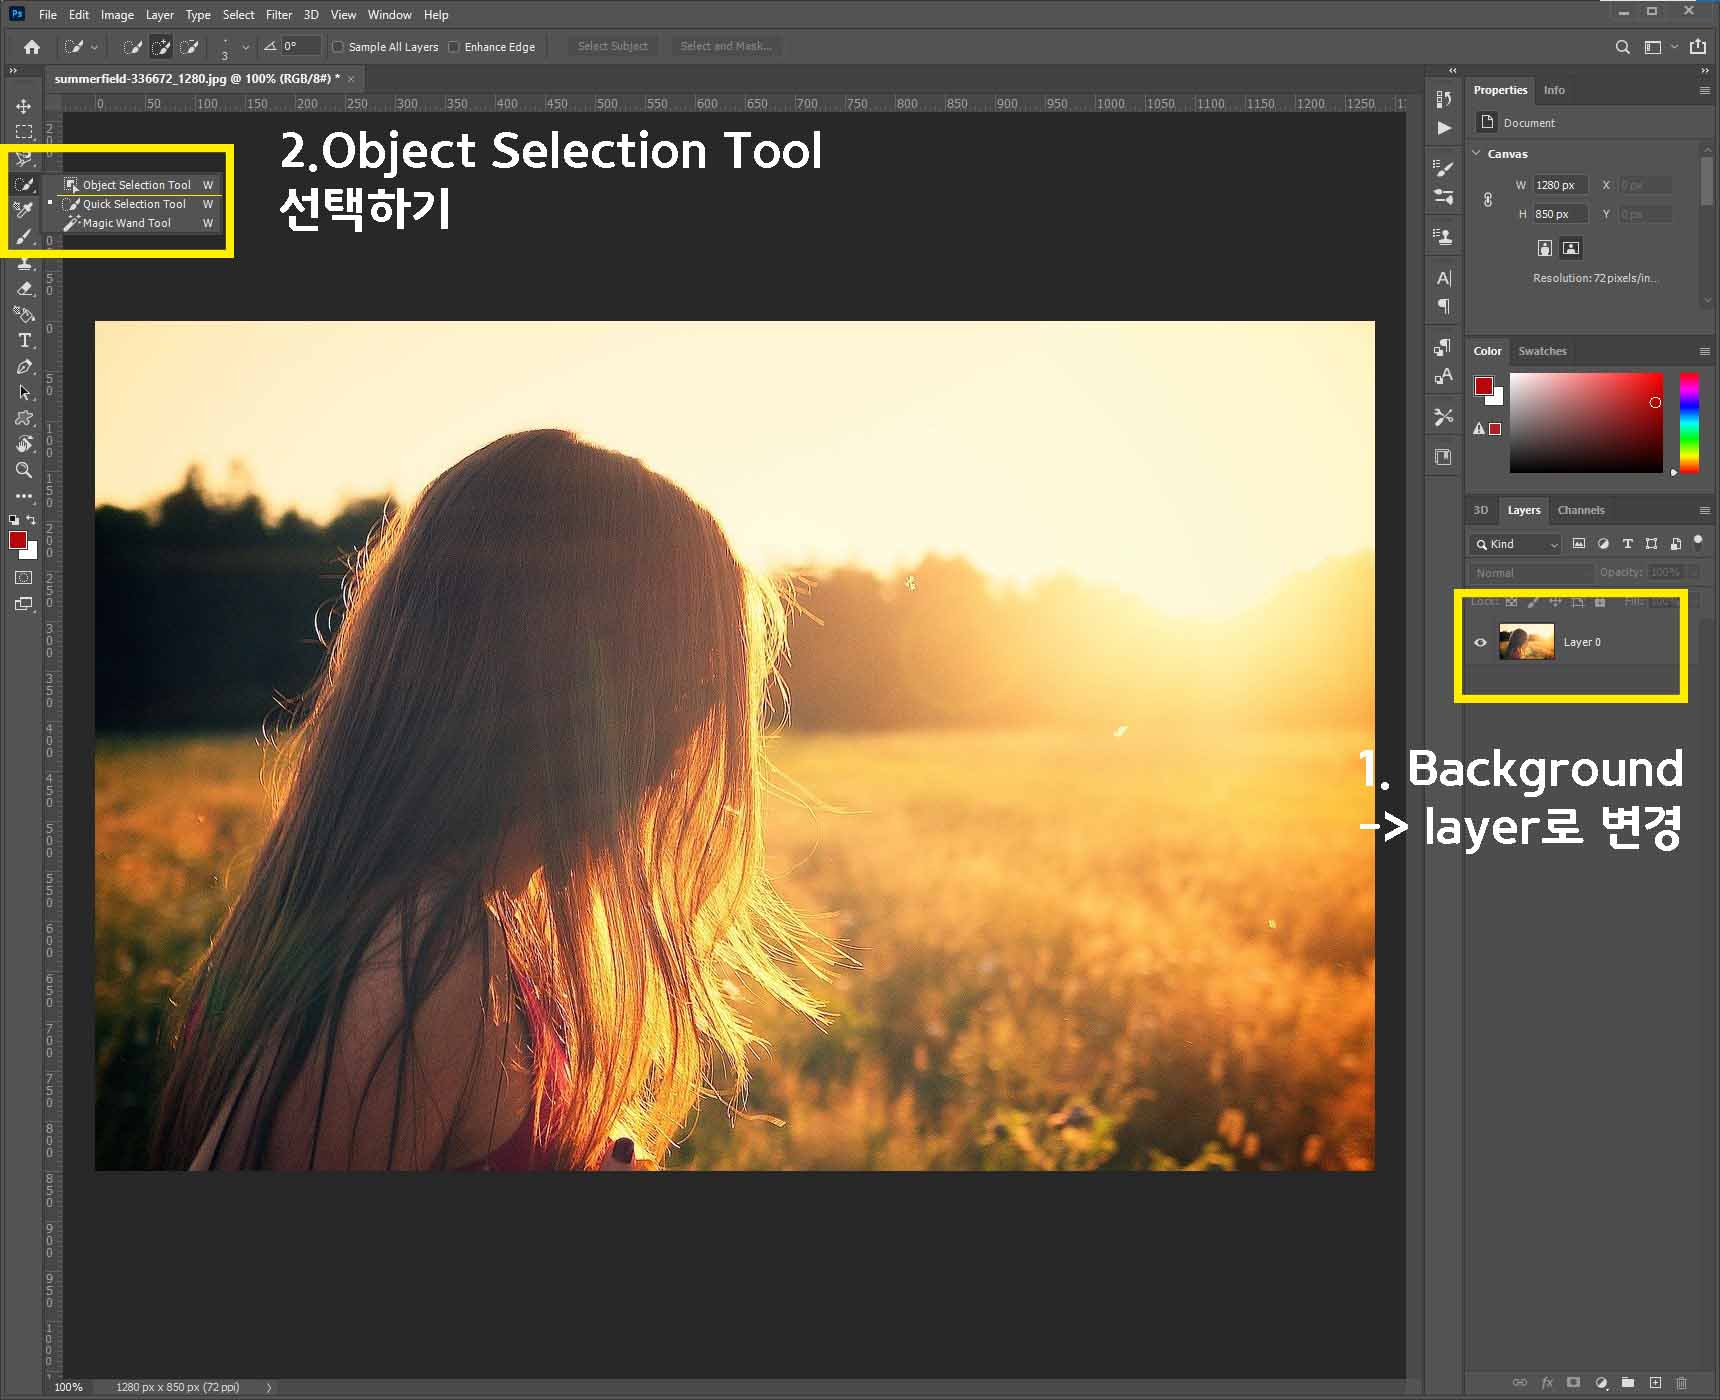
Task: Open the Filter menu
Action: 279,15
